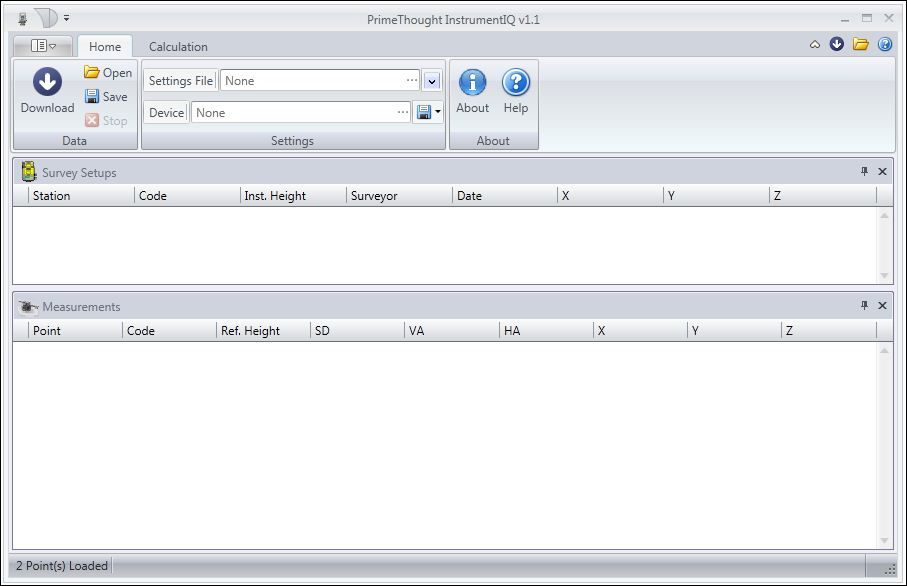
Task: Save data using the Save diskette icon
Action: [x=90, y=96]
